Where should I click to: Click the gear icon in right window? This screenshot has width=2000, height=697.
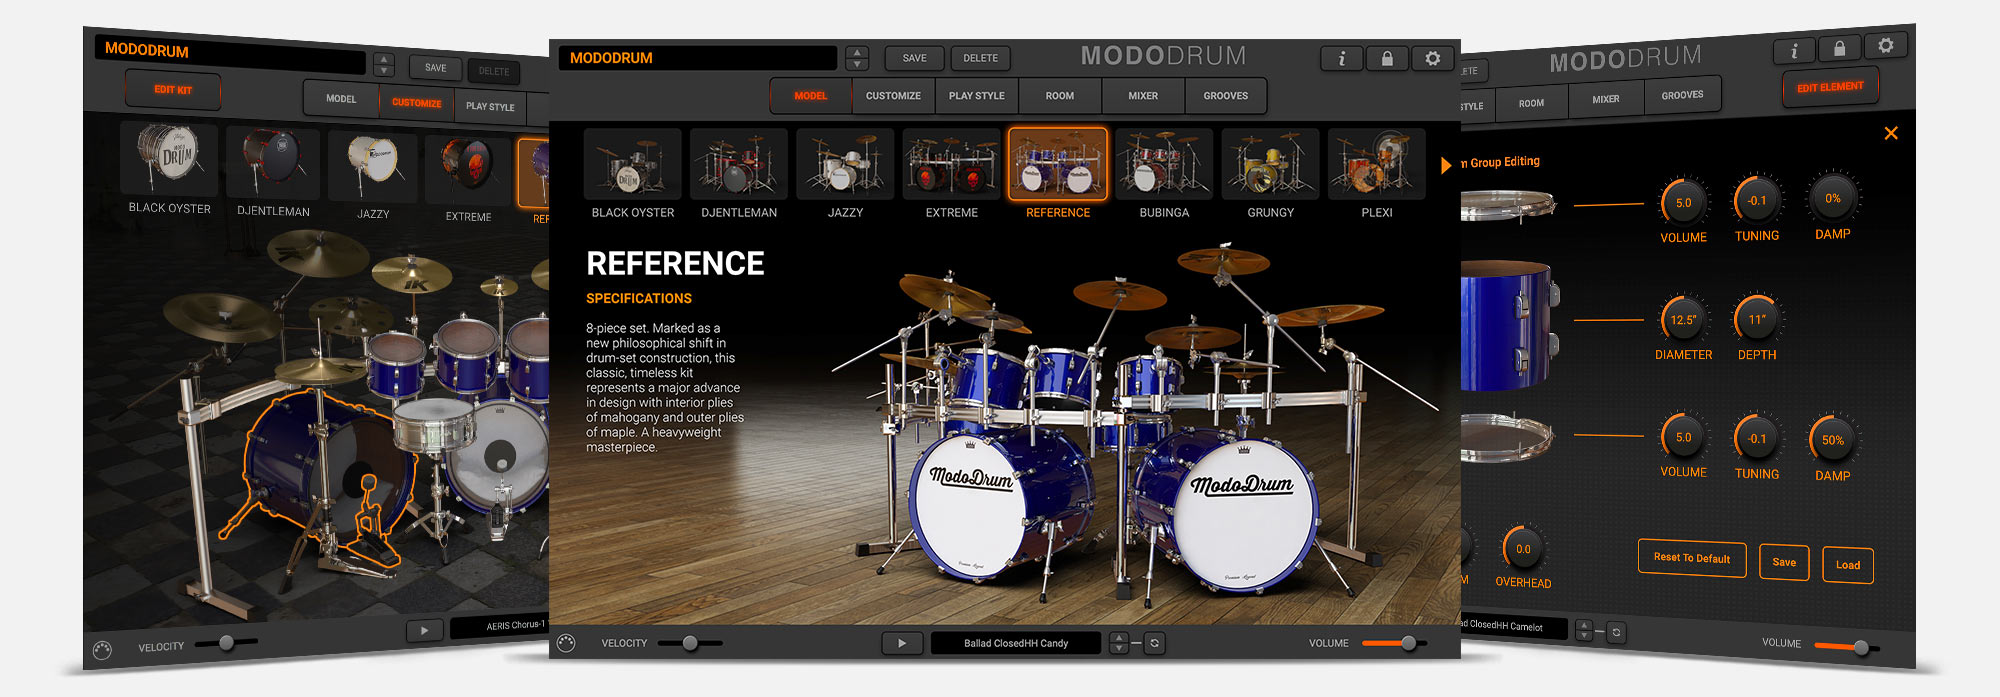click(x=1885, y=45)
